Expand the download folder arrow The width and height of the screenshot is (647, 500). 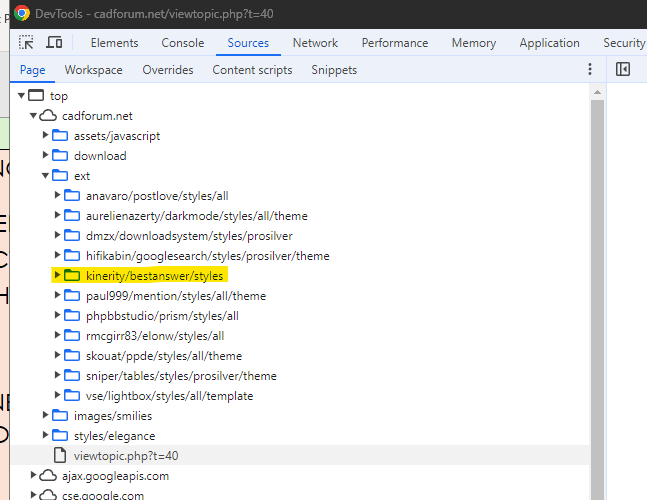point(45,155)
